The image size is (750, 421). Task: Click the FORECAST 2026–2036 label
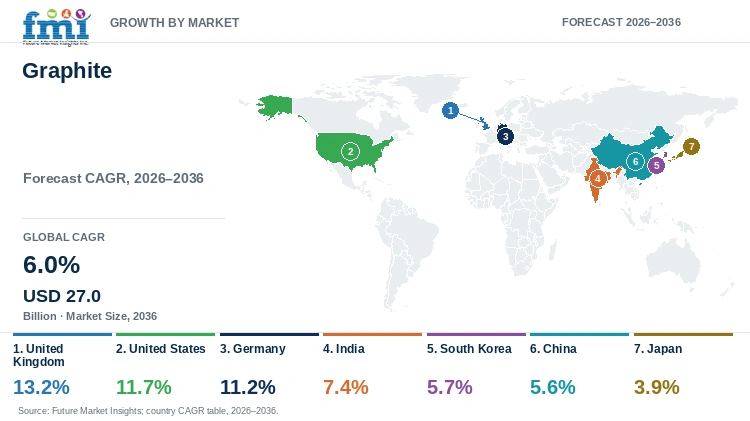(x=621, y=22)
